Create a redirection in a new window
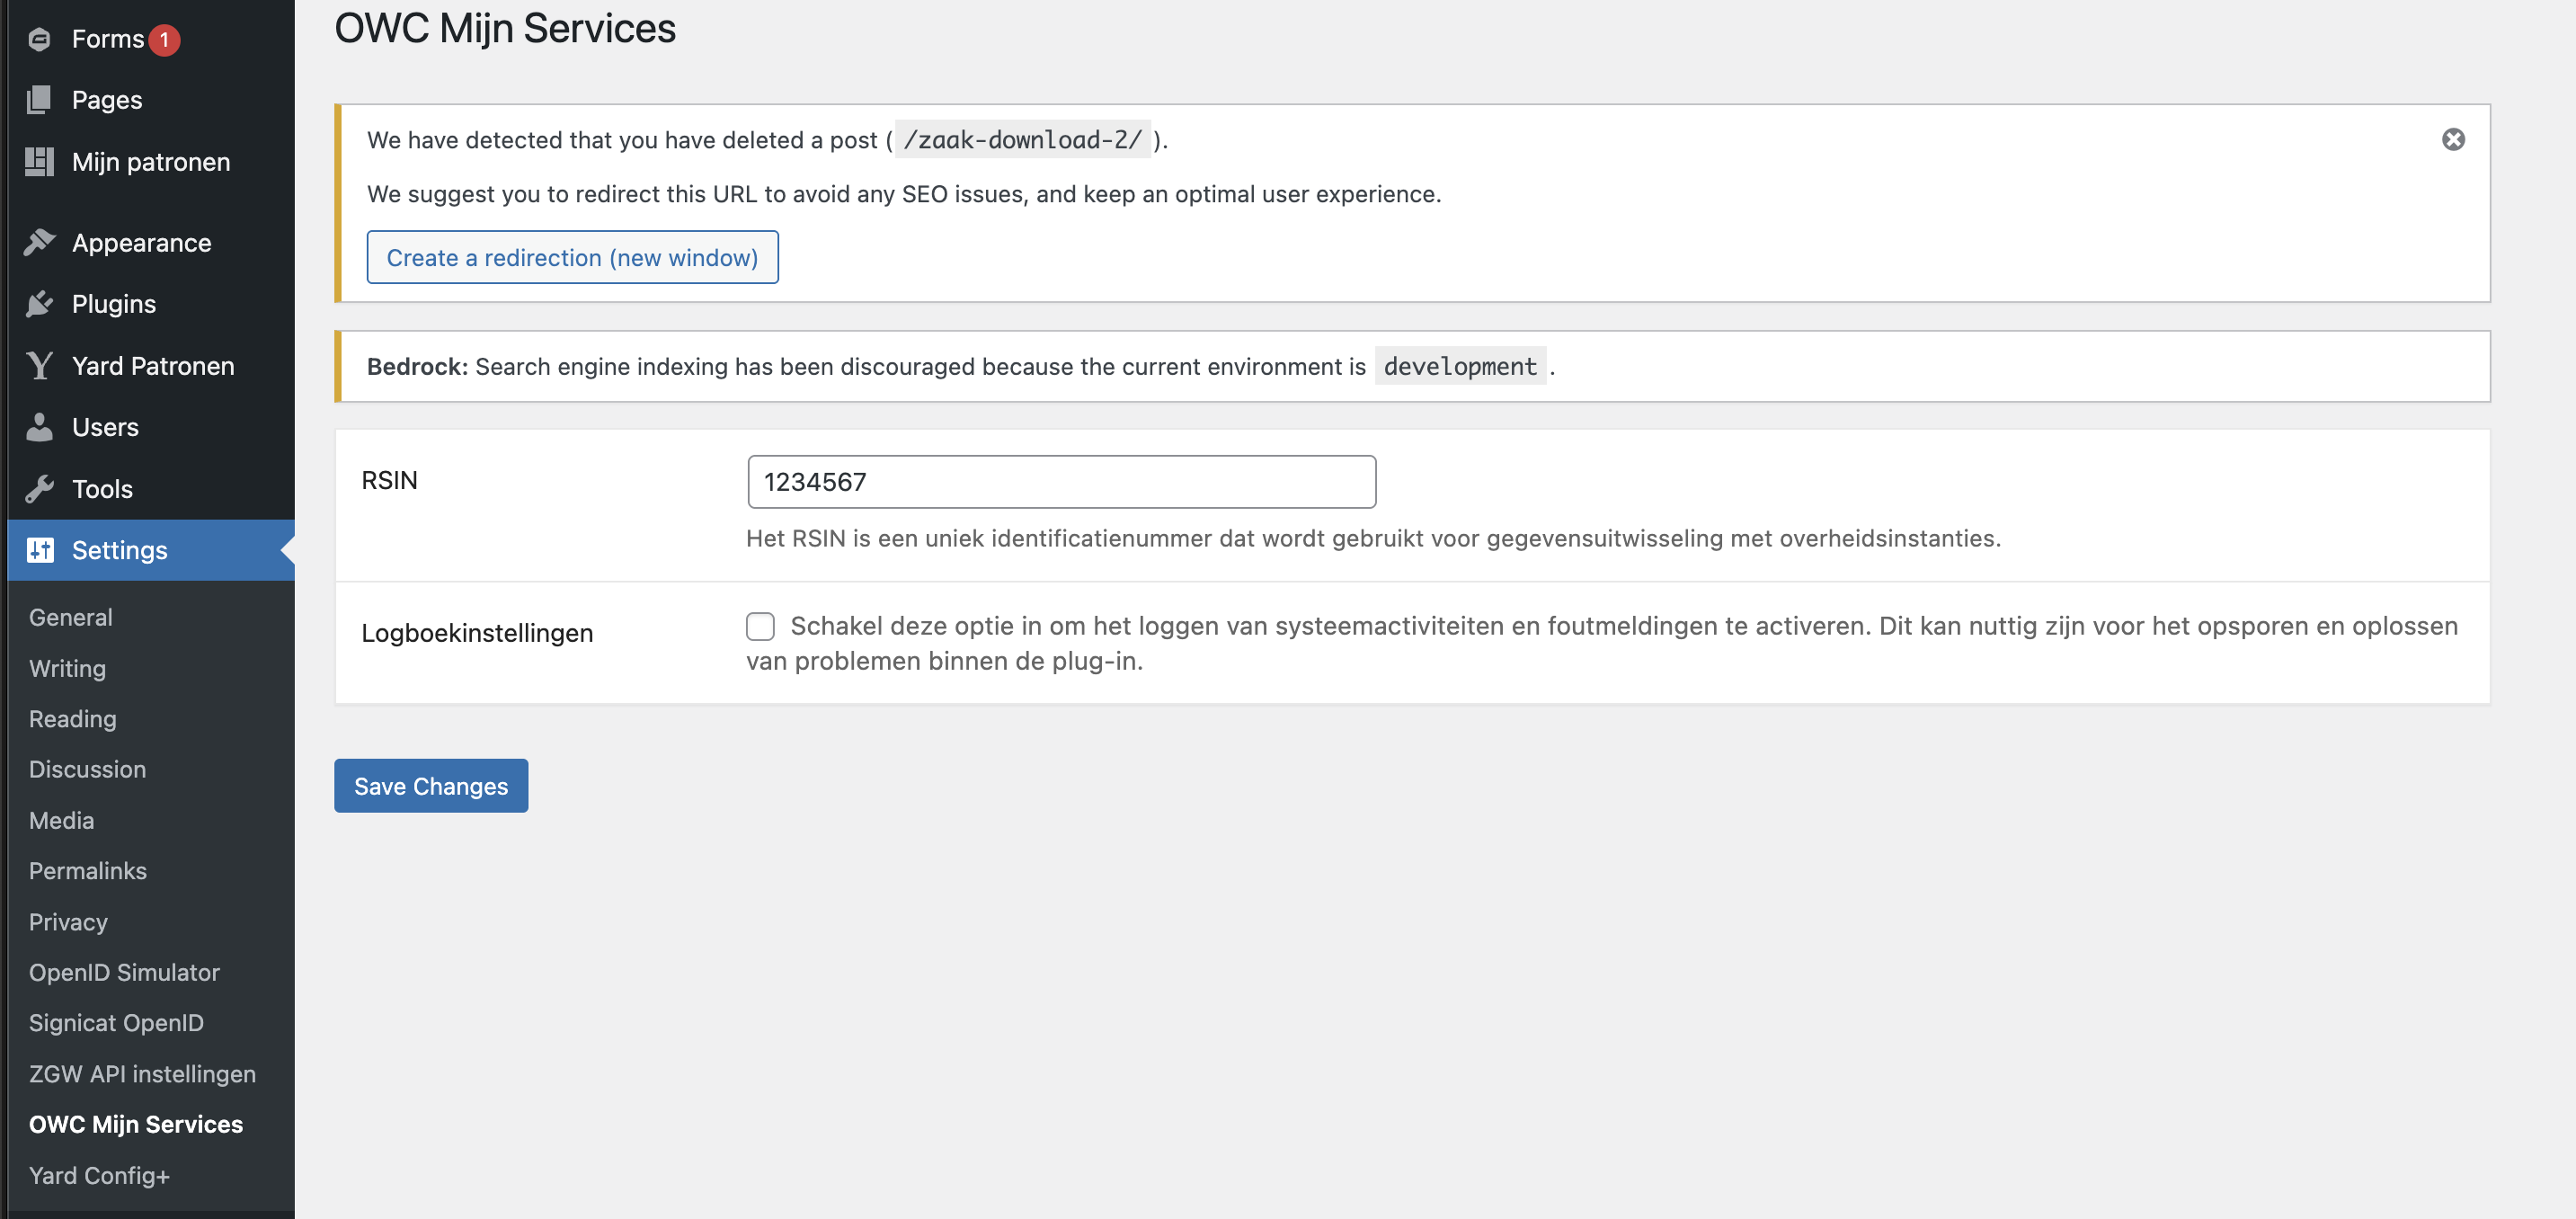 pyautogui.click(x=572, y=257)
